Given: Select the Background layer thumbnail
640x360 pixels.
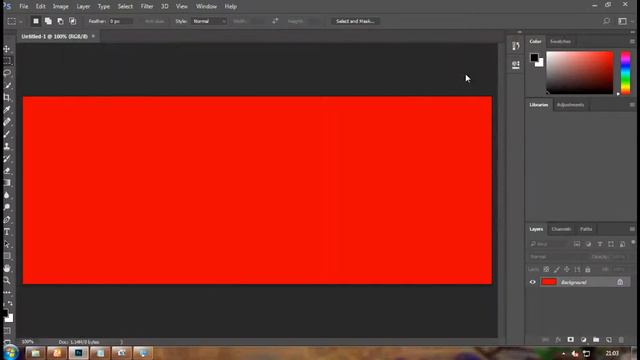Looking at the screenshot, I should pos(549,282).
